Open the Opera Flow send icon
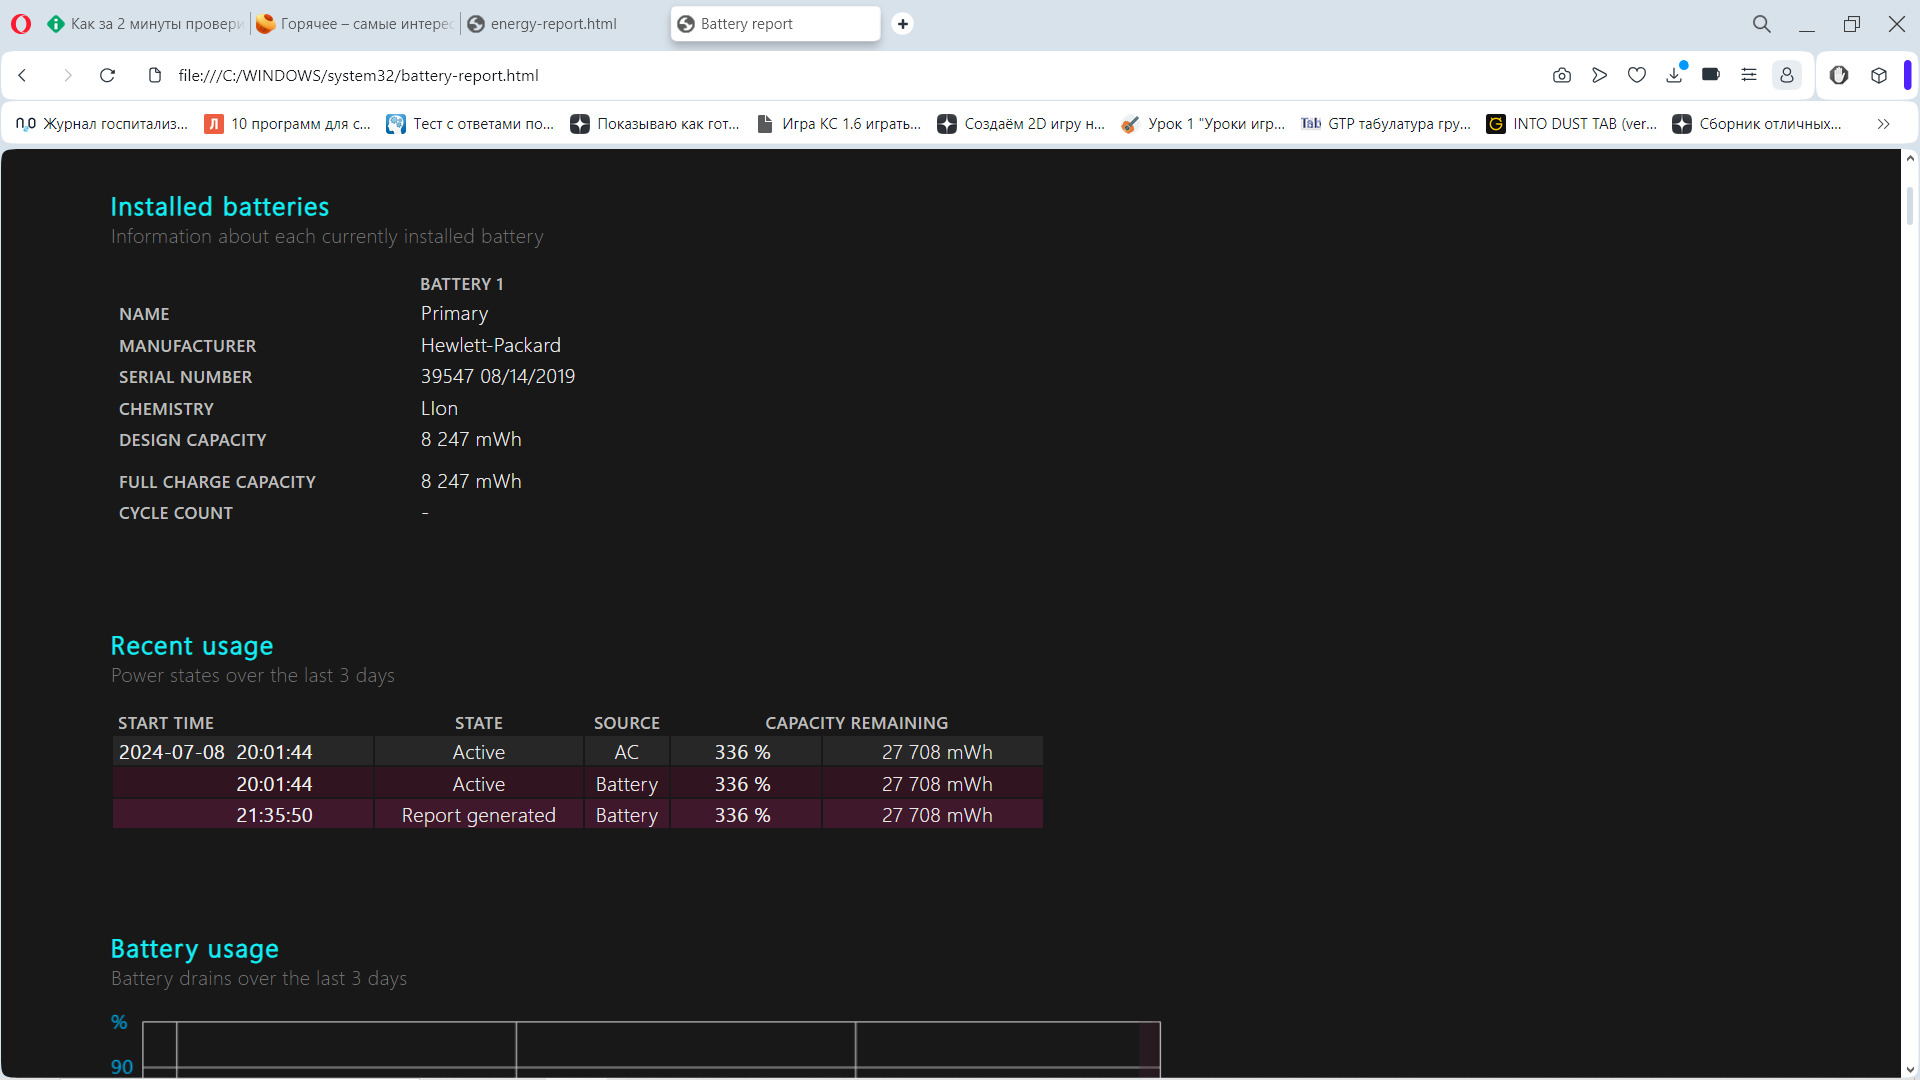This screenshot has width=1920, height=1080. tap(1599, 75)
